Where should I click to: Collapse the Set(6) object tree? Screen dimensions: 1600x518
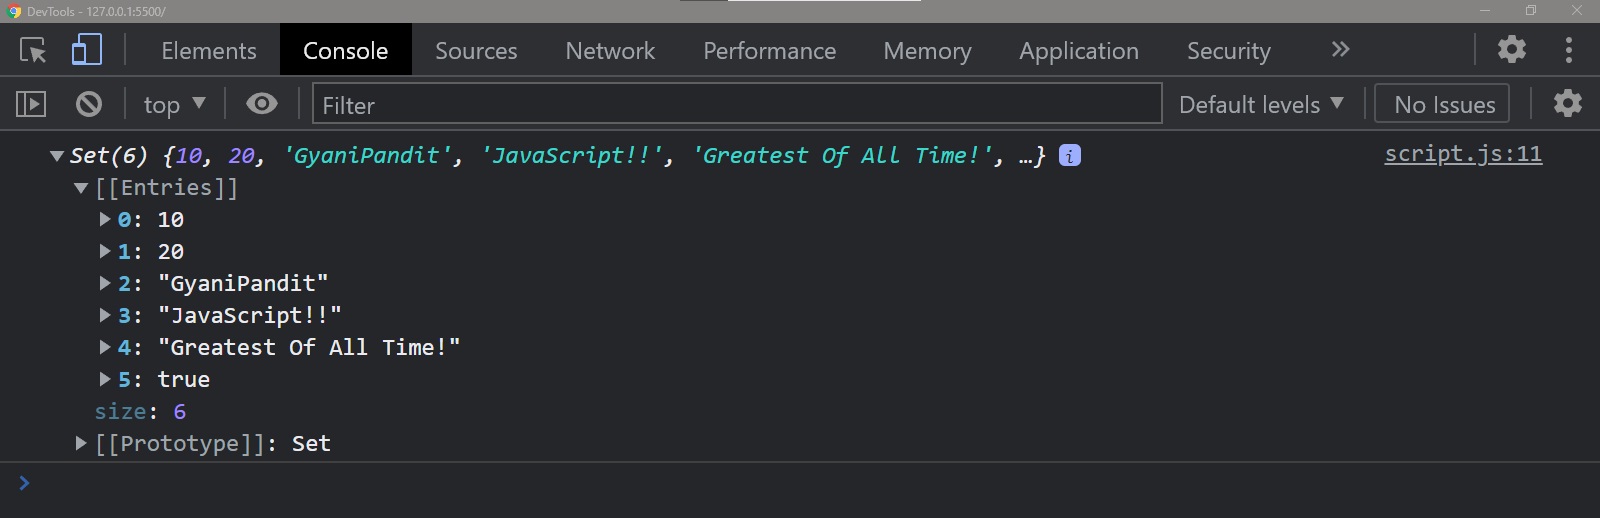[57, 156]
